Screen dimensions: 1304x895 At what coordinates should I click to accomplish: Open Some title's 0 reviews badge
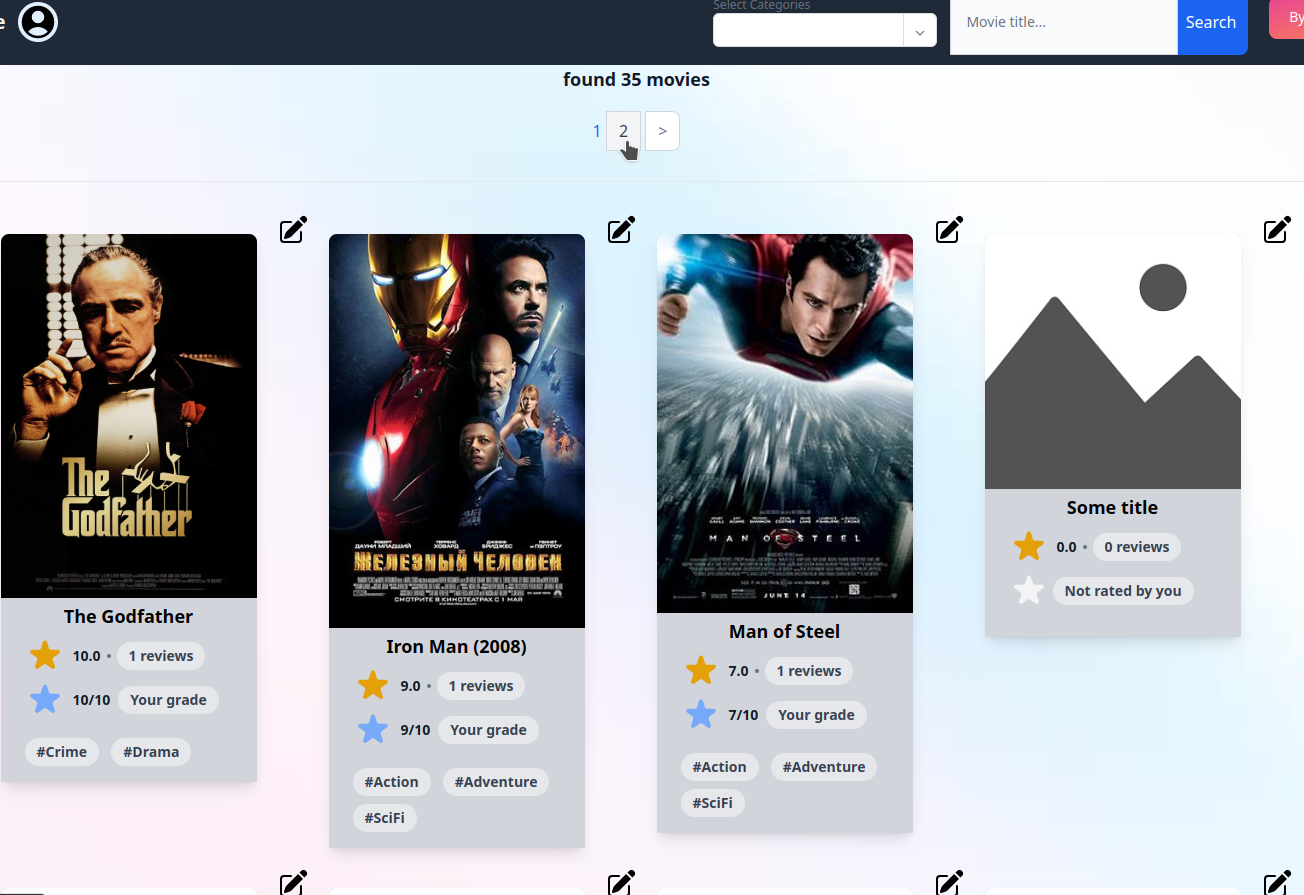point(1137,547)
